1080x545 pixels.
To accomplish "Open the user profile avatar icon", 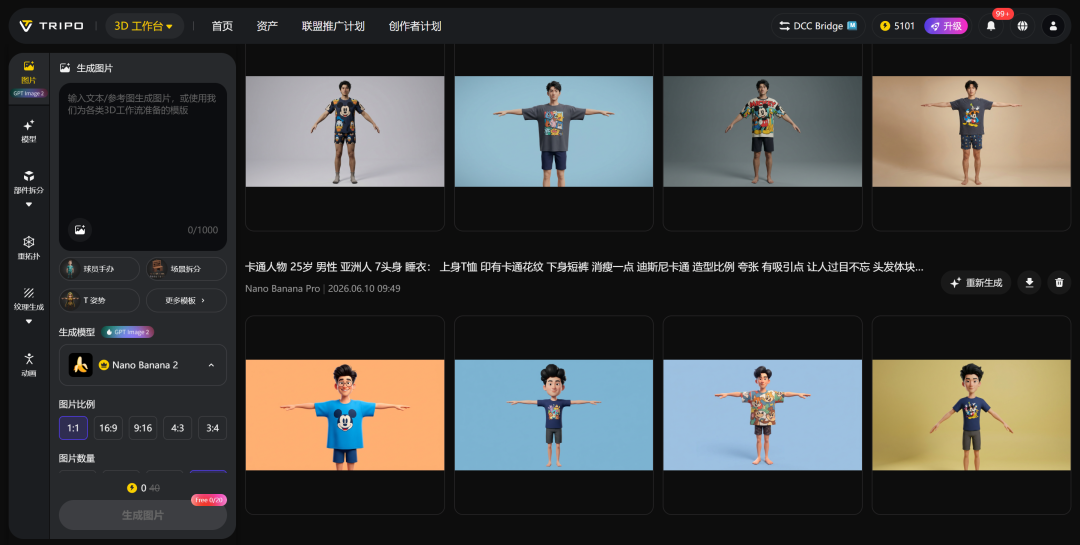I will [1052, 26].
